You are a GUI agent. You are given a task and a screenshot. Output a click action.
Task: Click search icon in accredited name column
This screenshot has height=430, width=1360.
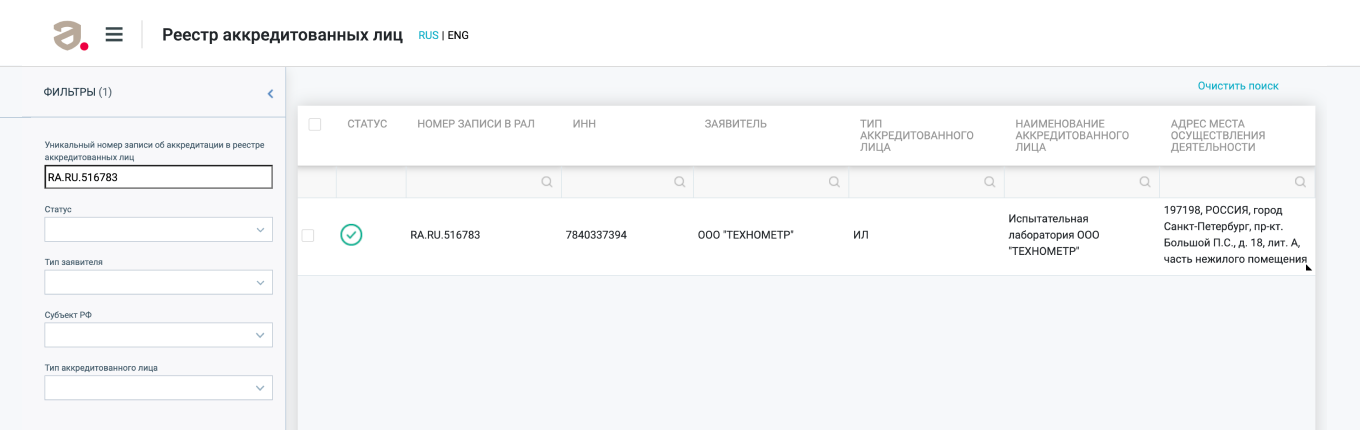pyautogui.click(x=1145, y=182)
